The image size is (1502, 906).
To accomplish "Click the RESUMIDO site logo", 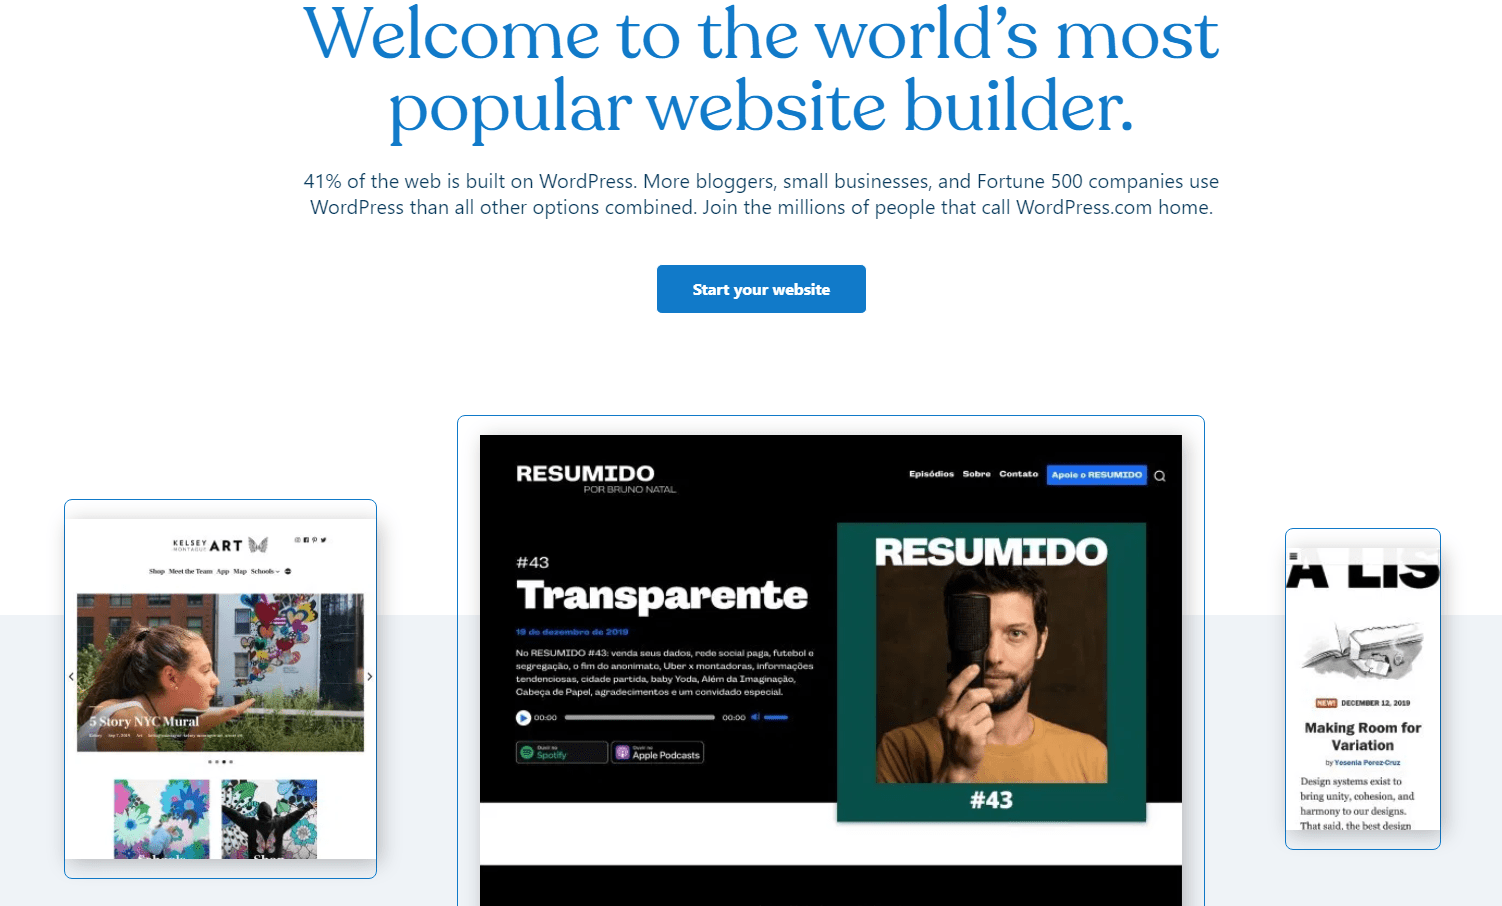I will pyautogui.click(x=585, y=473).
